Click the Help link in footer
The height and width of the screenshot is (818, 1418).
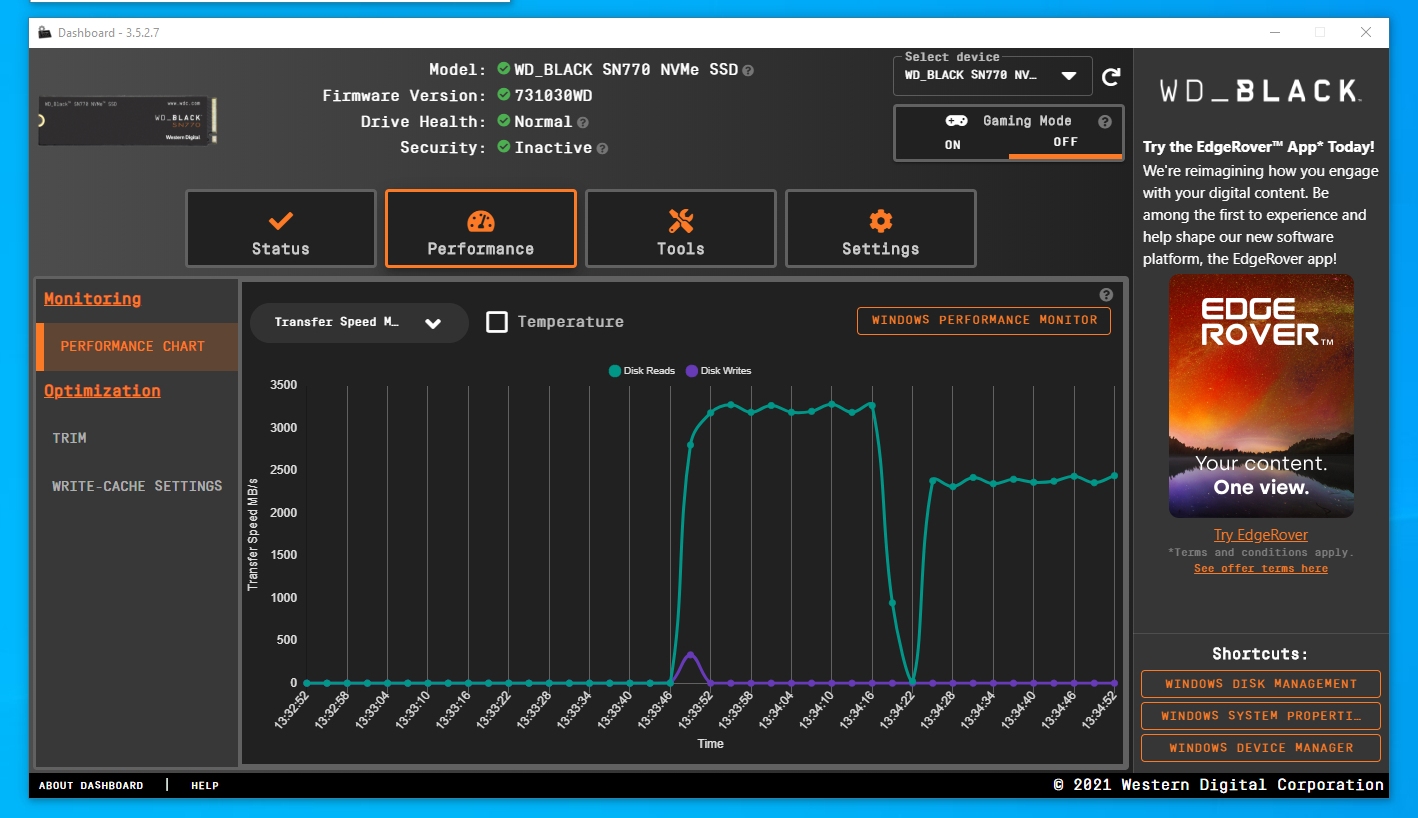[x=205, y=786]
